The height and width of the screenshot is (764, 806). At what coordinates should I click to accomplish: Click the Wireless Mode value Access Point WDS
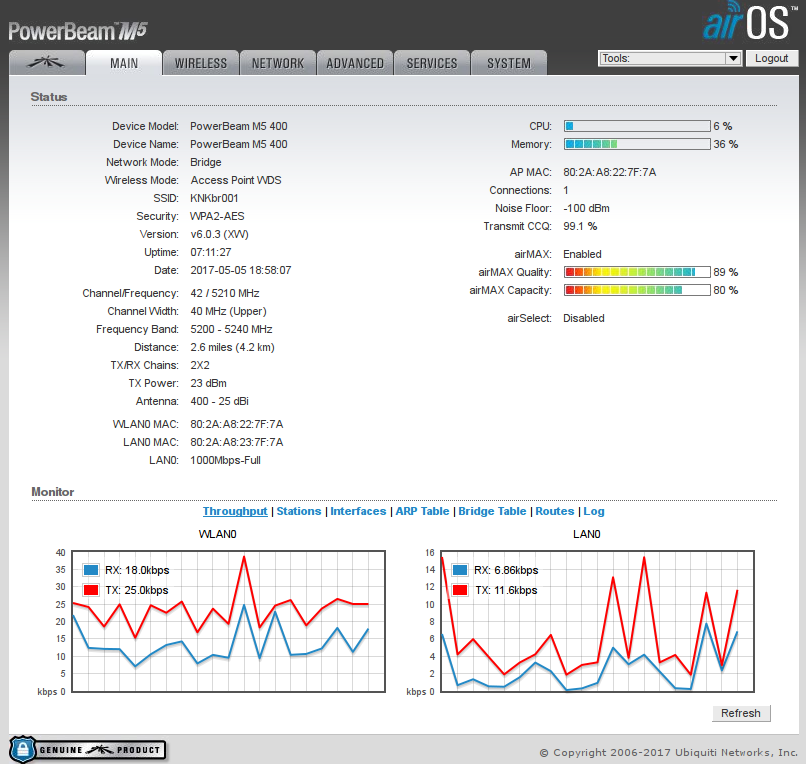[236, 180]
